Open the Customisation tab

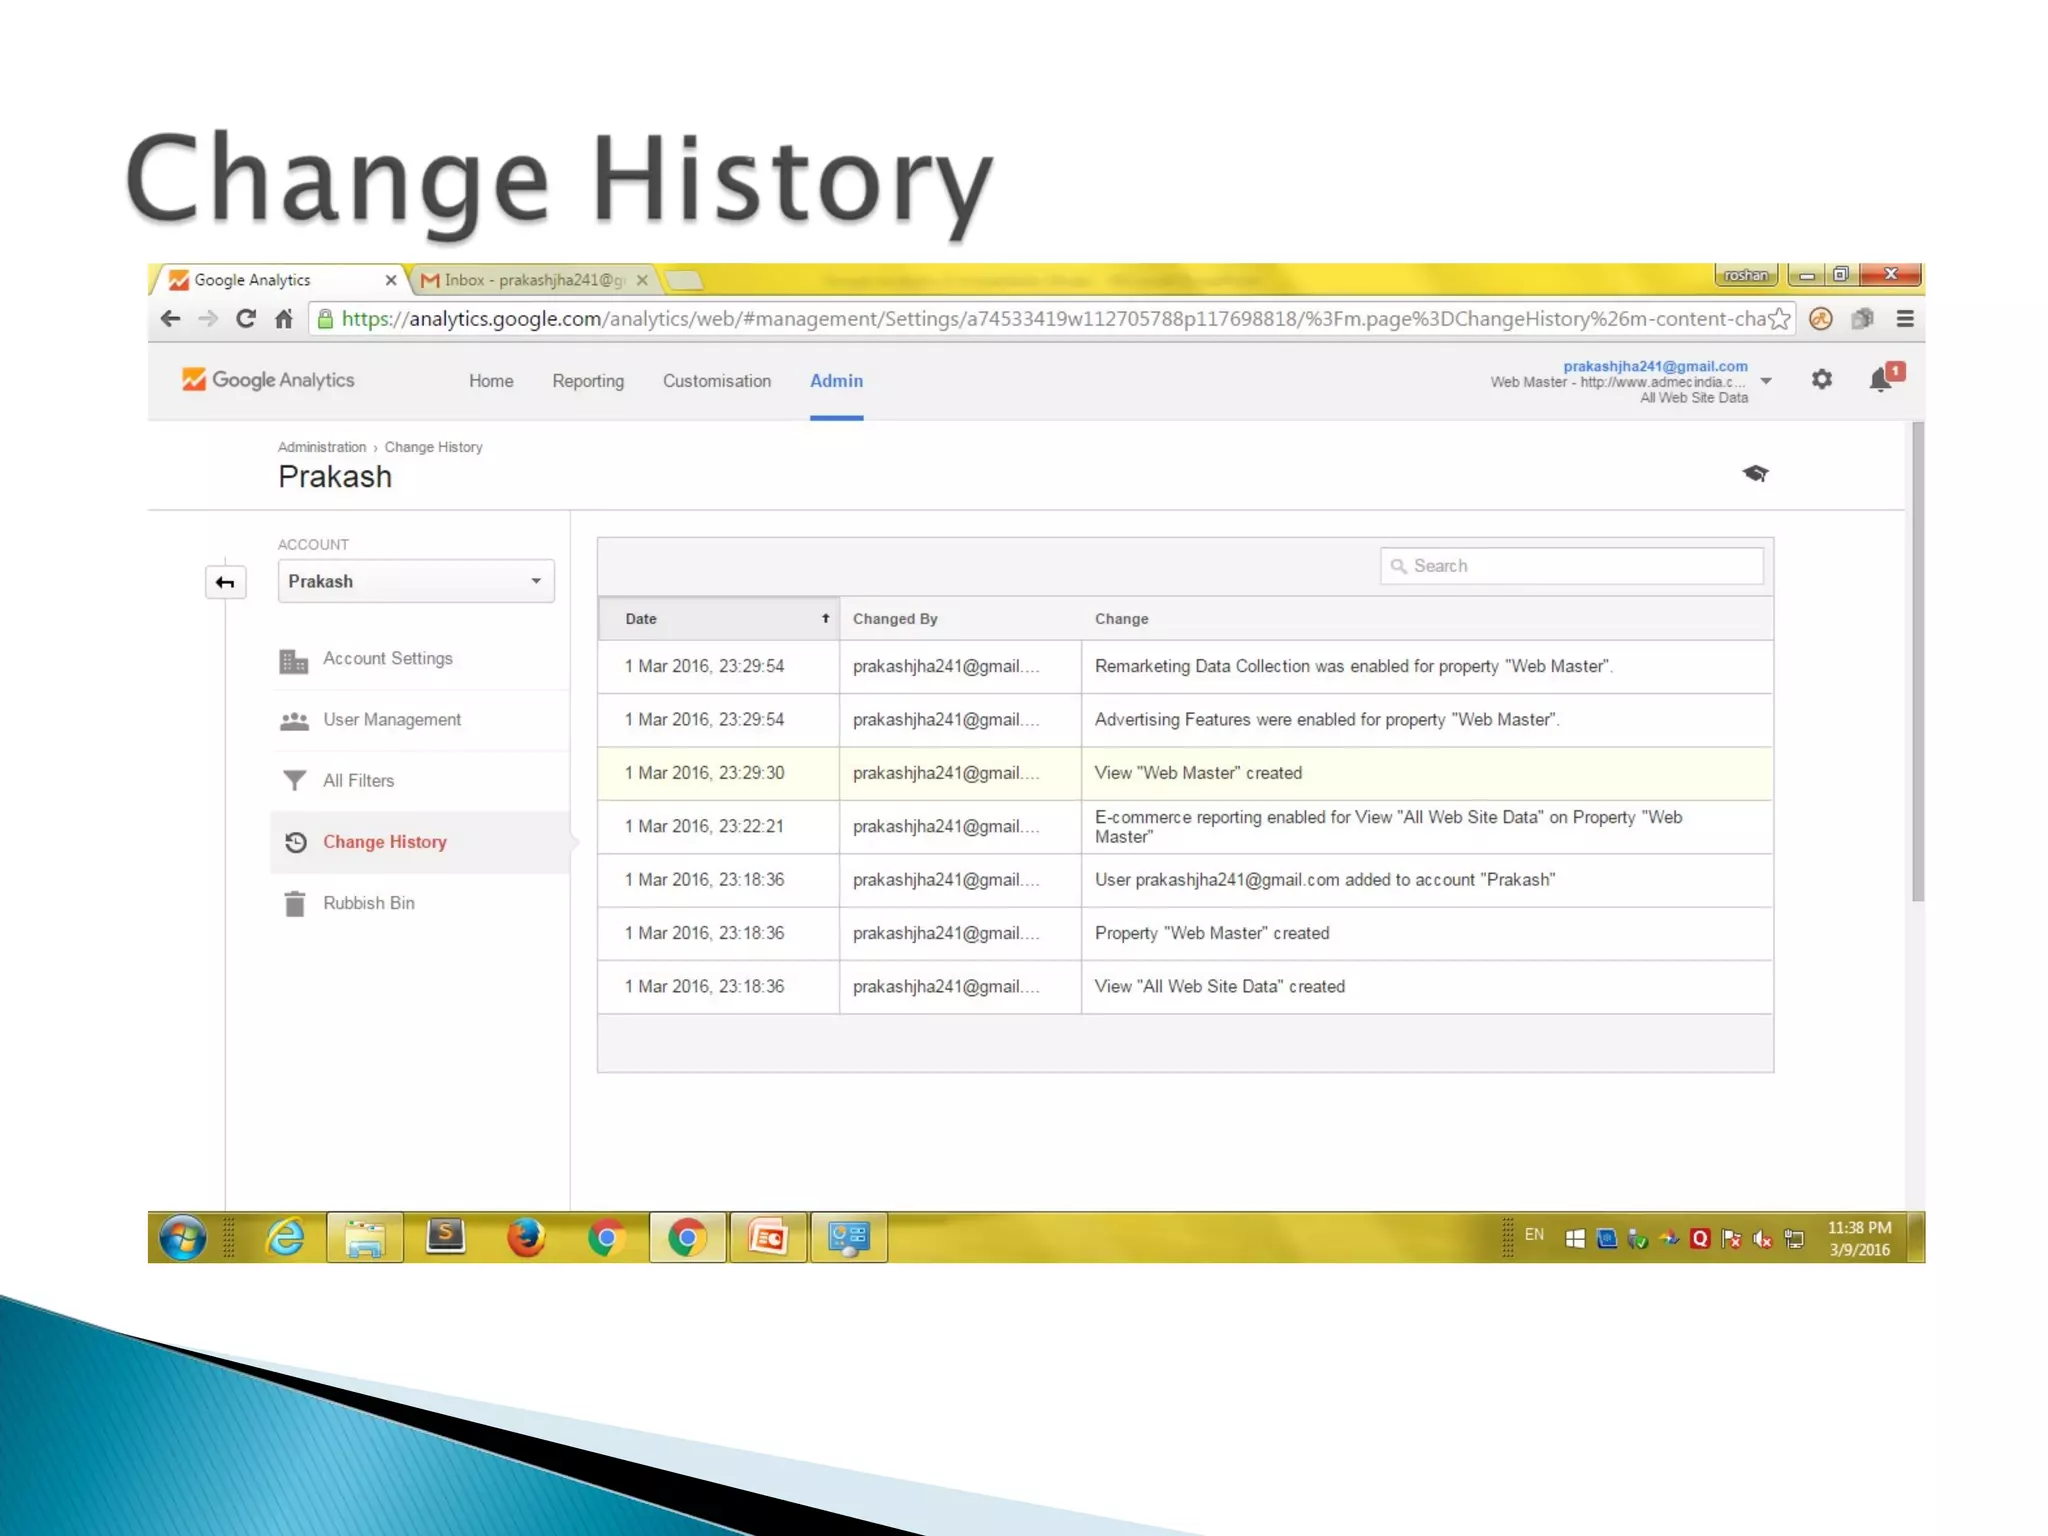tap(716, 381)
